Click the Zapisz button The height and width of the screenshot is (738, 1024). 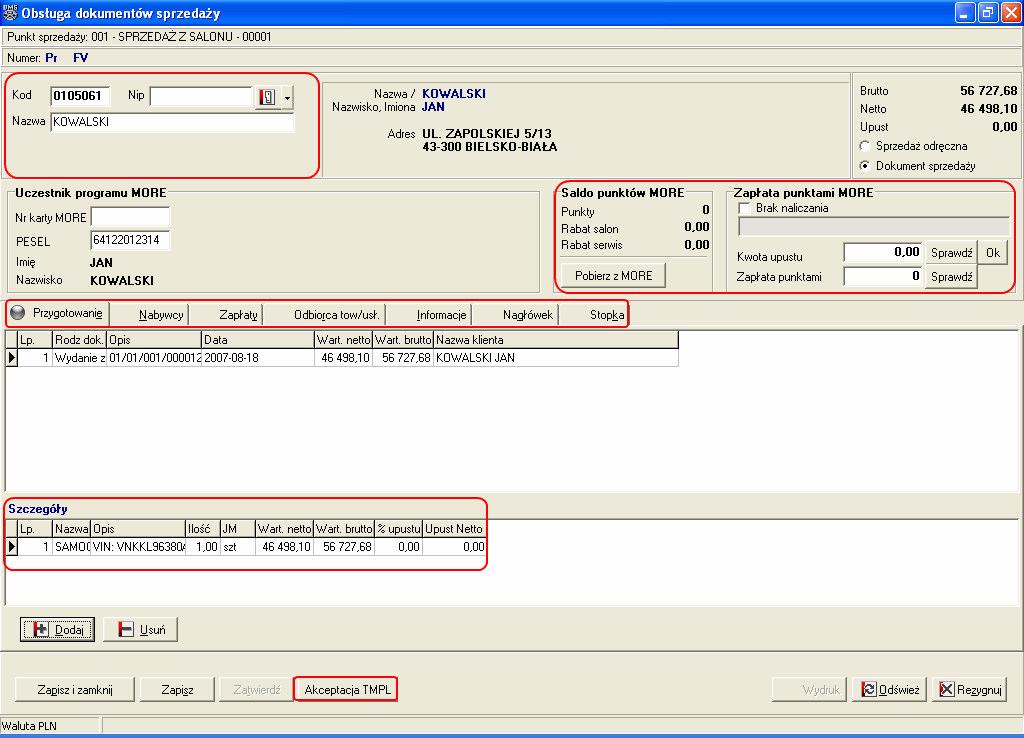(177, 690)
